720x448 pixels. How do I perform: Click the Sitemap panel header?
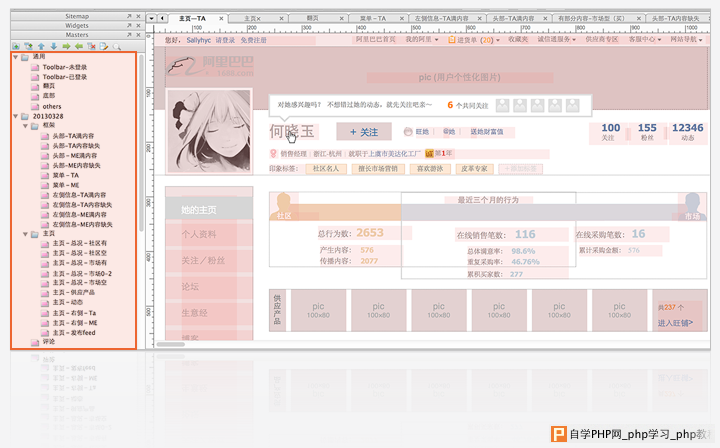[x=77, y=16]
